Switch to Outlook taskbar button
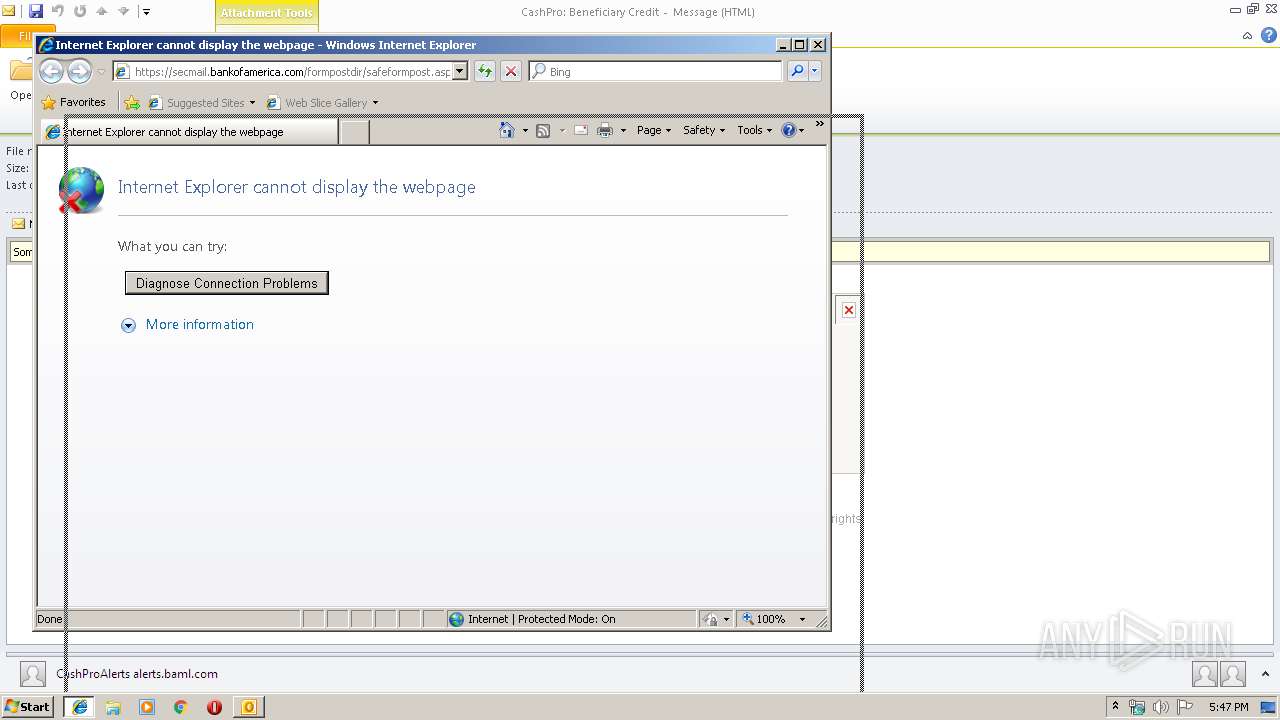This screenshot has height=720, width=1280. pos(248,707)
